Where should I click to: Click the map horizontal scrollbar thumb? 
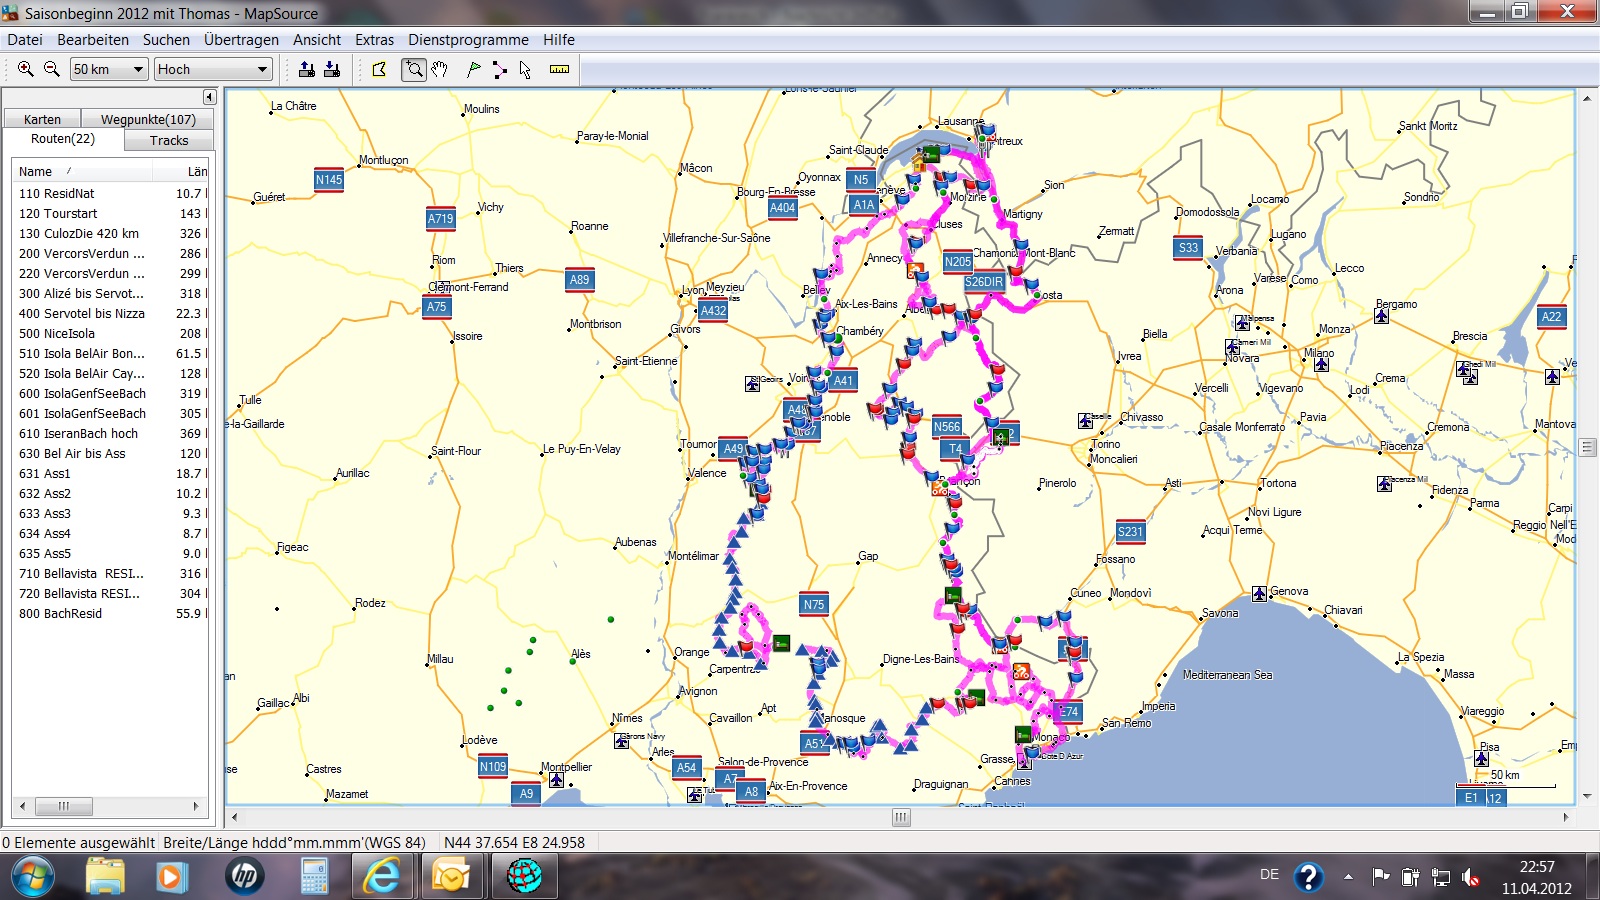901,817
